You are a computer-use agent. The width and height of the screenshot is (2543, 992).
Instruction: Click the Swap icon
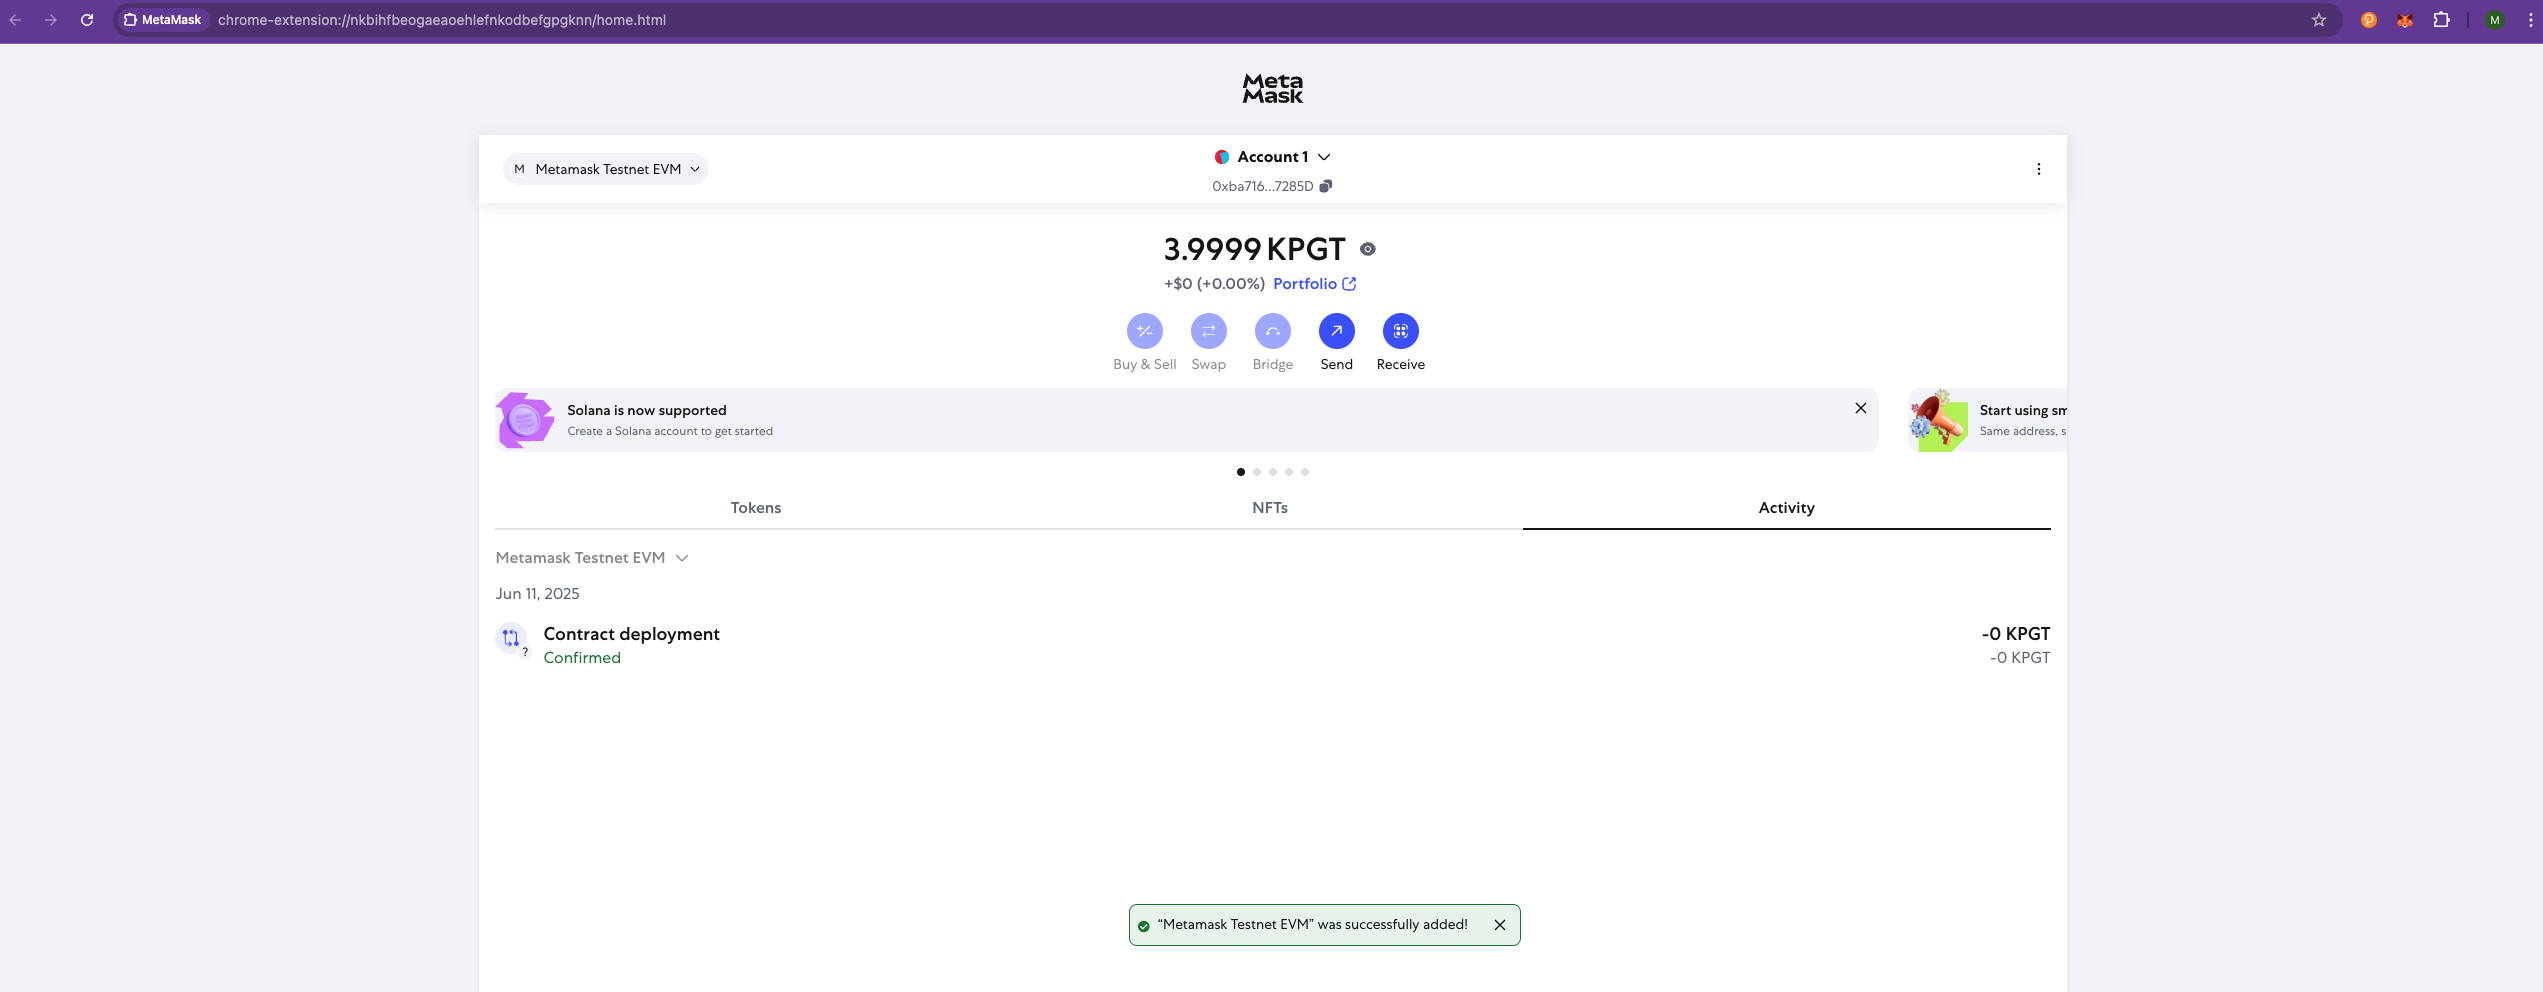click(1208, 331)
